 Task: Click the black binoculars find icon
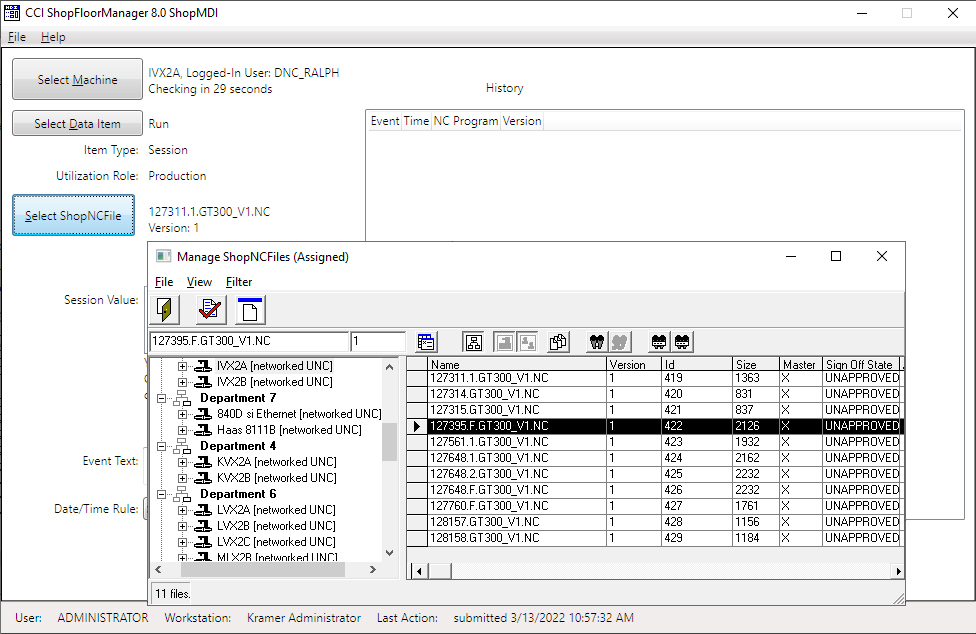coord(597,342)
